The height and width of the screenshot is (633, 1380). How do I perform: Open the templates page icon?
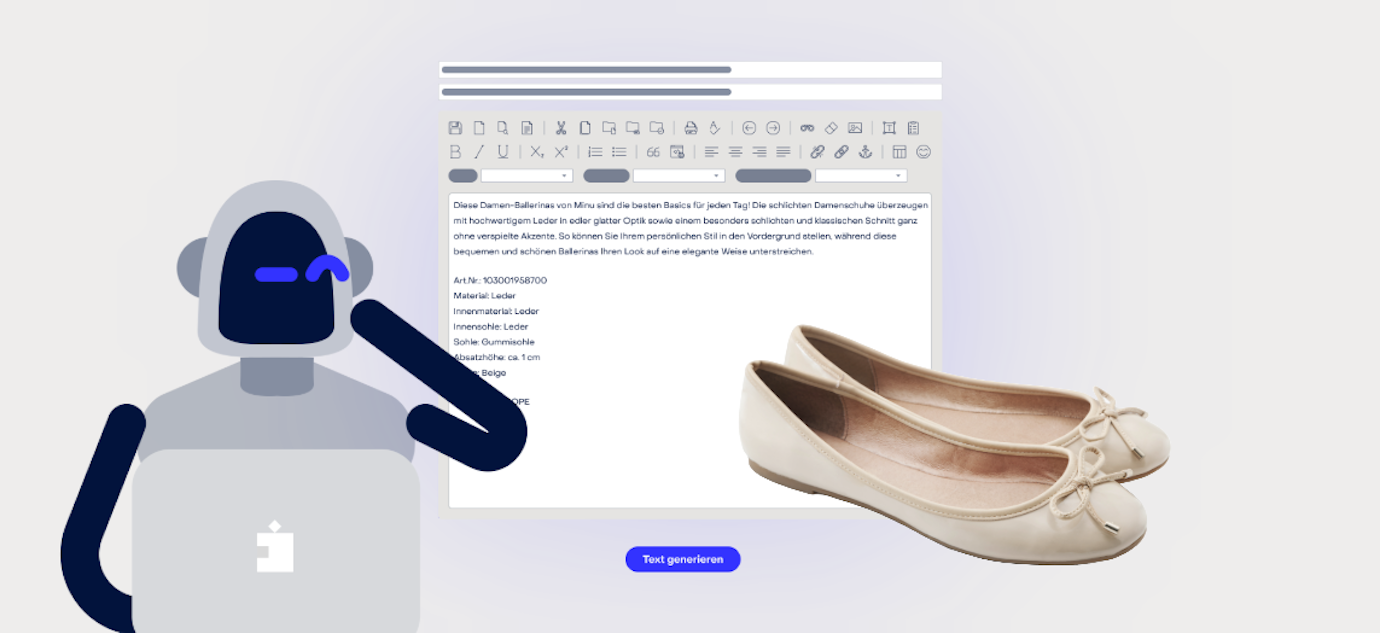(527, 128)
